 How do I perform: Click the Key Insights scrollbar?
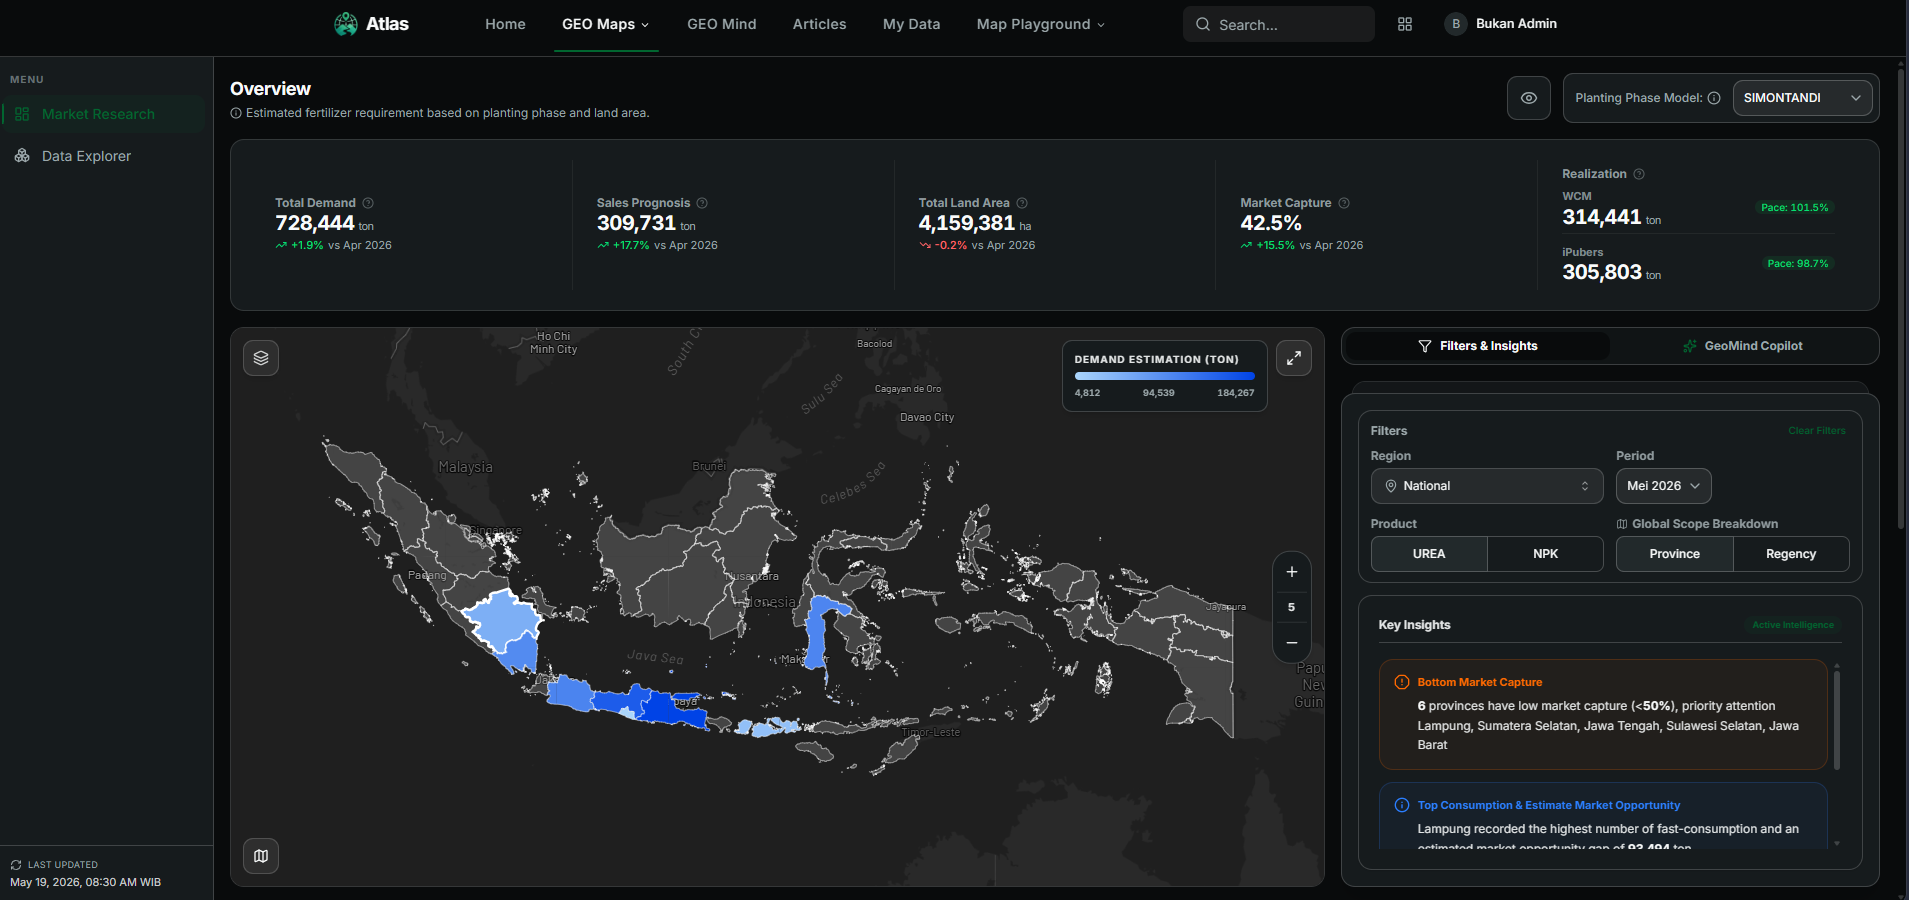1836,720
